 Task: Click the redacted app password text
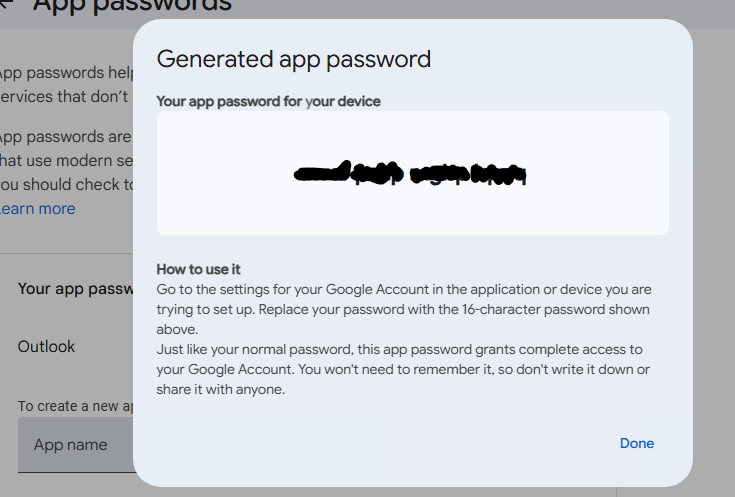point(411,174)
